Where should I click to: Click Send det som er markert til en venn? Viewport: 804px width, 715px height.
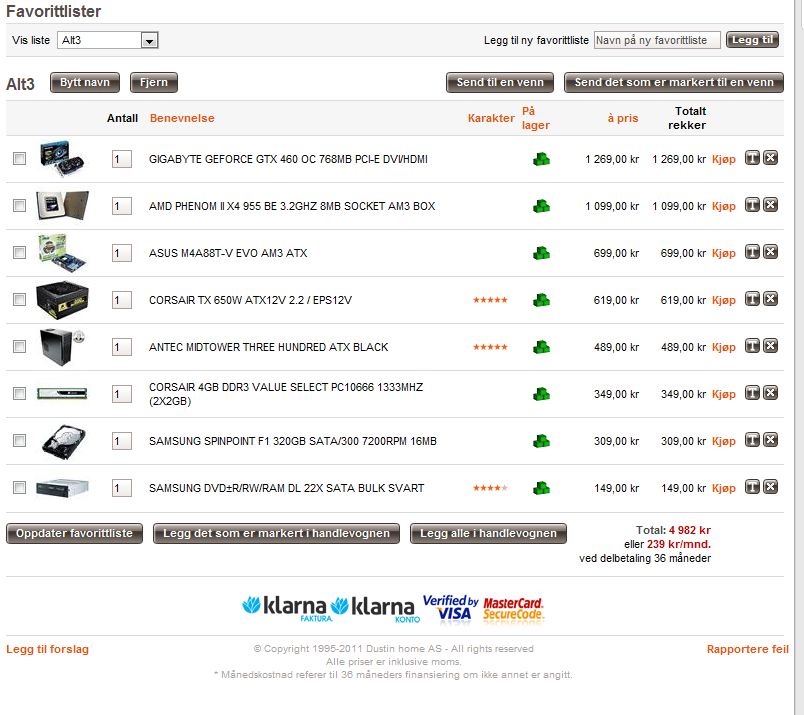674,83
